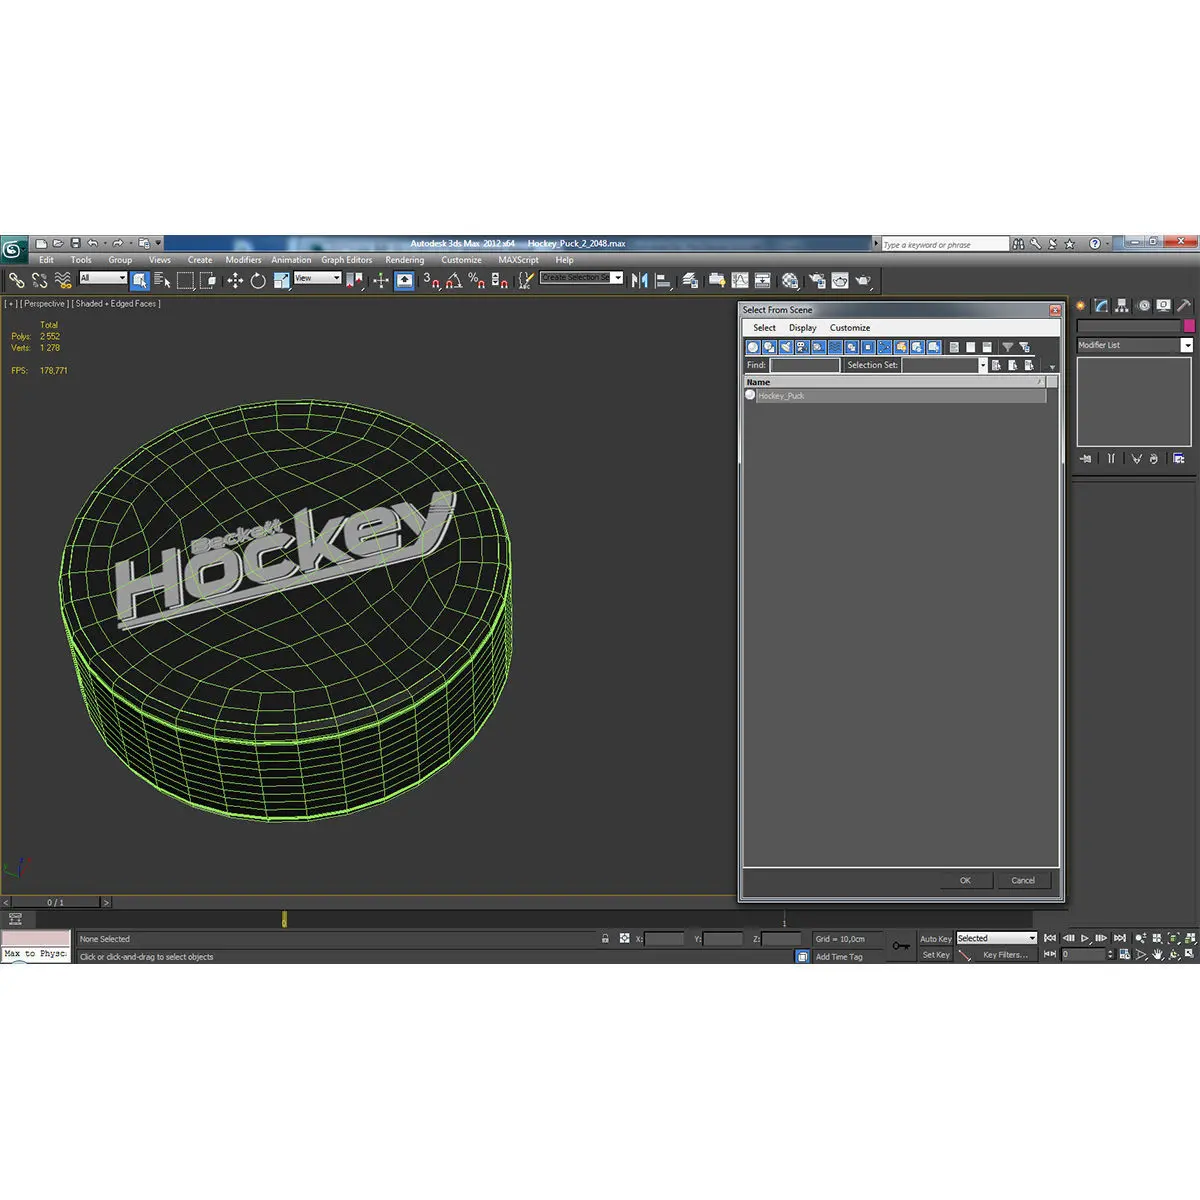Open the Motion command panel tab
Screen dimensions: 1200x1200
[1143, 305]
